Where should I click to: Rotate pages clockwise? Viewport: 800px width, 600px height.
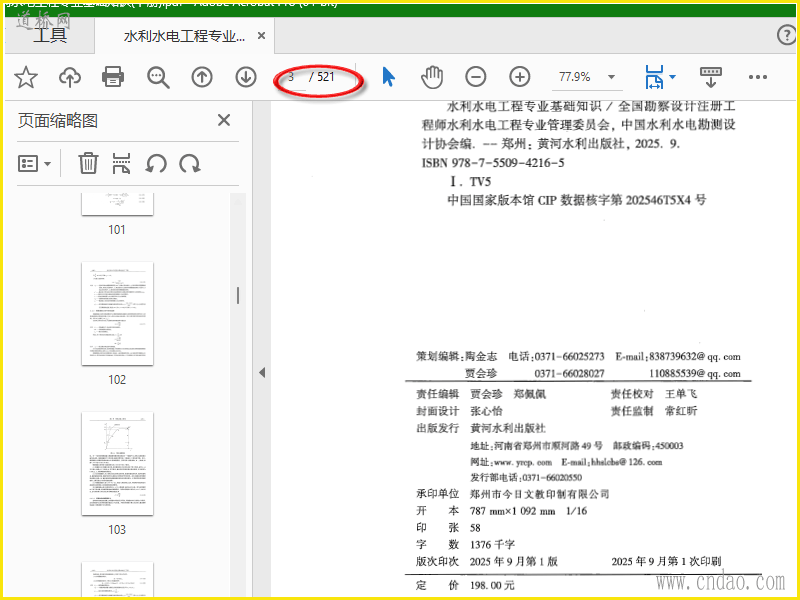click(190, 164)
